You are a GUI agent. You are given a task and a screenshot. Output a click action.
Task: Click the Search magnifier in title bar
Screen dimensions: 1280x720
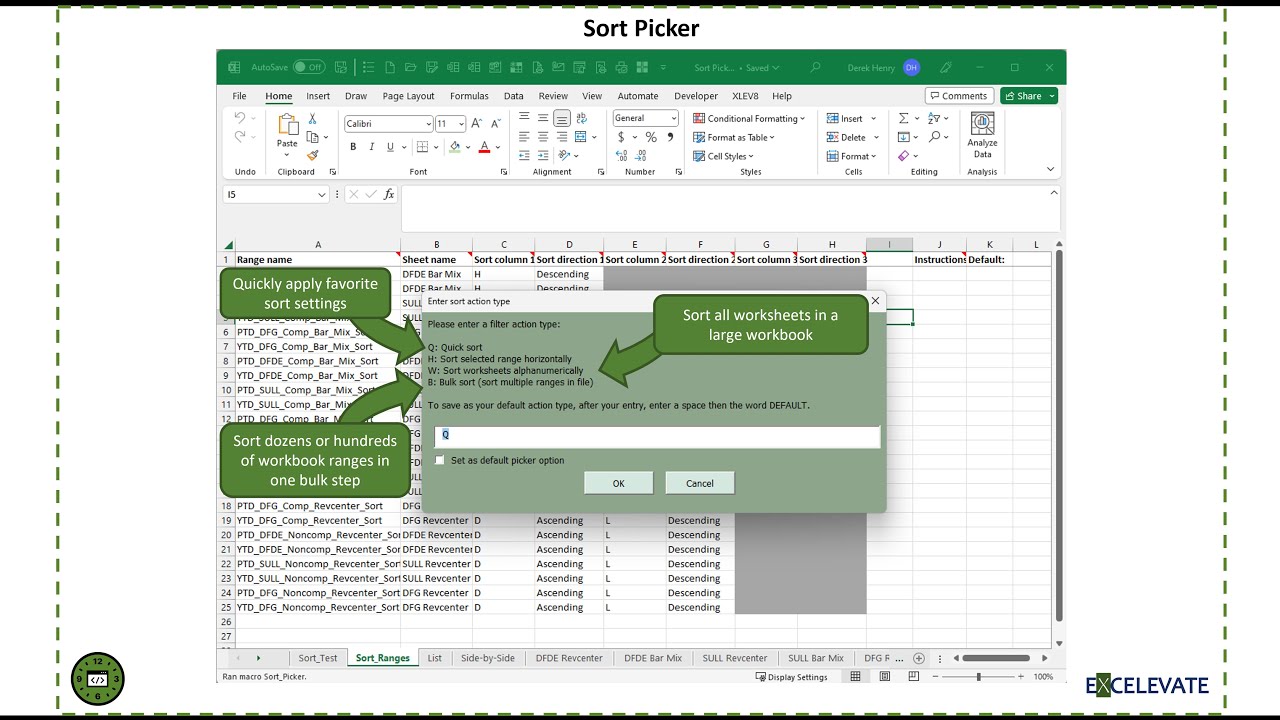(815, 67)
